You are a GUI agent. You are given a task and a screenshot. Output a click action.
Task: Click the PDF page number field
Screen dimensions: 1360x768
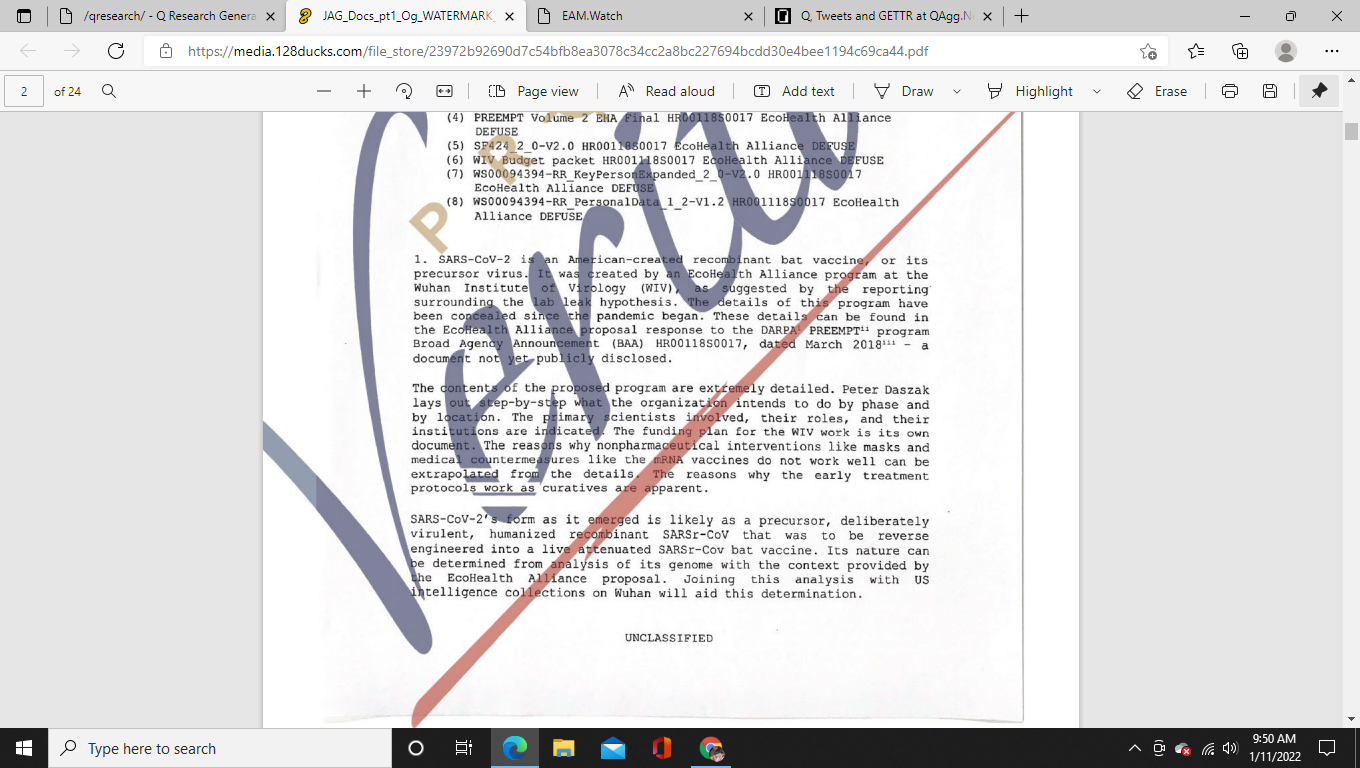click(24, 91)
